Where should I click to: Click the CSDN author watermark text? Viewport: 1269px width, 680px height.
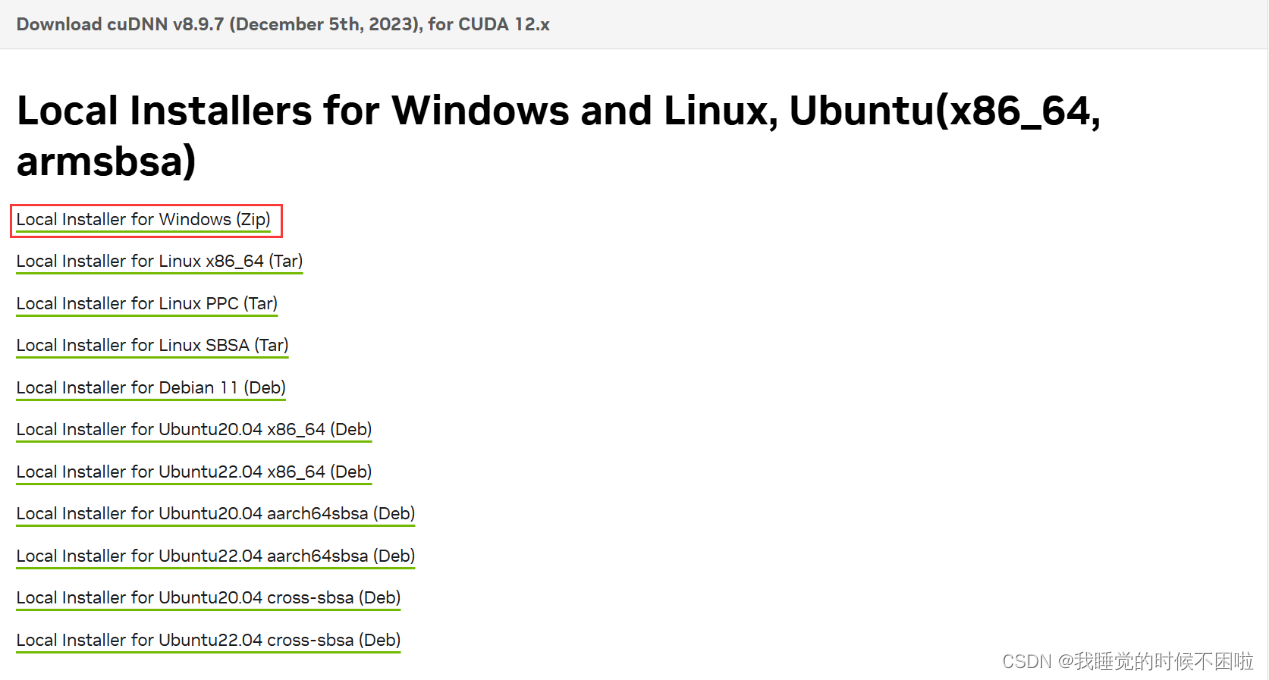[x=1127, y=661]
